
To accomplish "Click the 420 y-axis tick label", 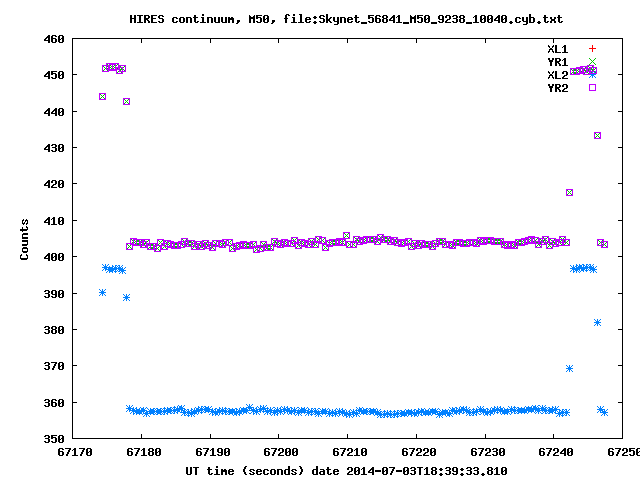I will click(54, 184).
